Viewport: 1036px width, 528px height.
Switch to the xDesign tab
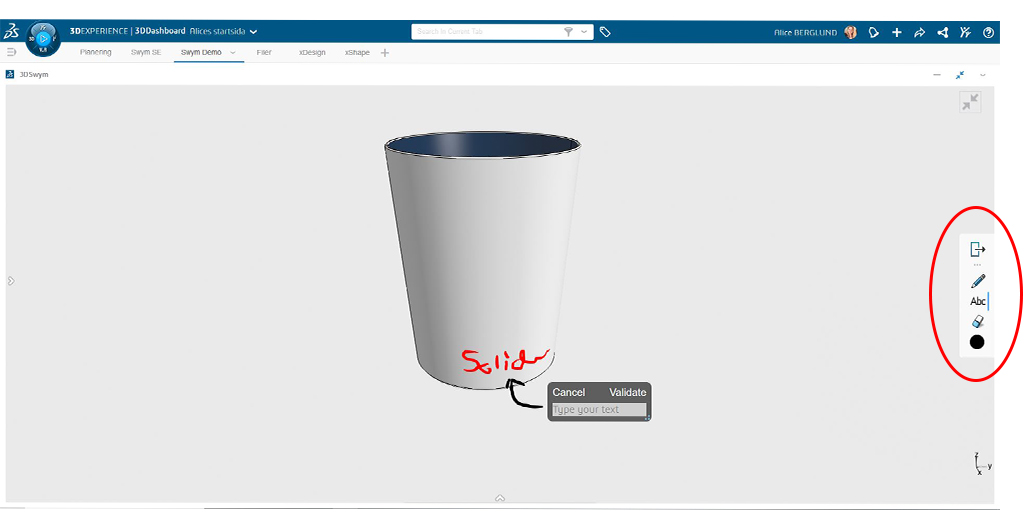pos(312,52)
